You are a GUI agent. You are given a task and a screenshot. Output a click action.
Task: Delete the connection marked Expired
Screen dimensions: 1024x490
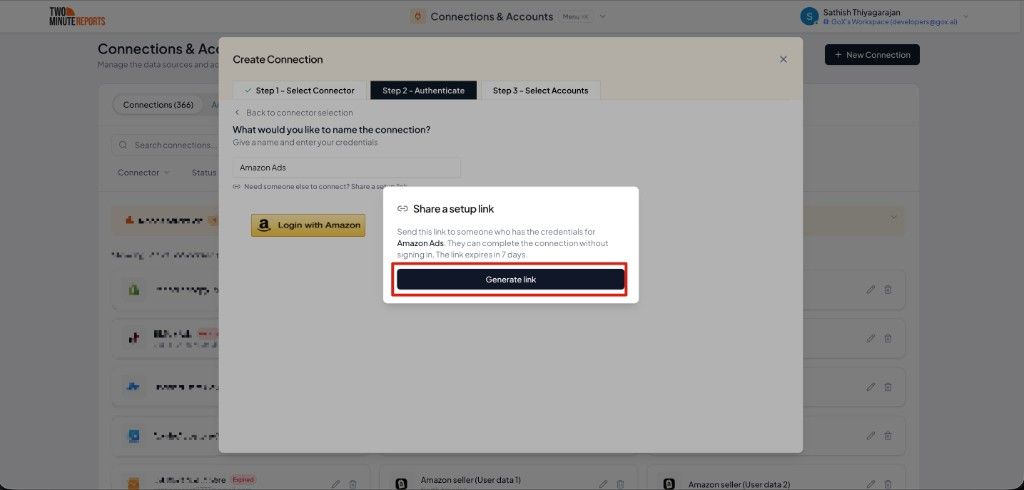click(x=353, y=484)
